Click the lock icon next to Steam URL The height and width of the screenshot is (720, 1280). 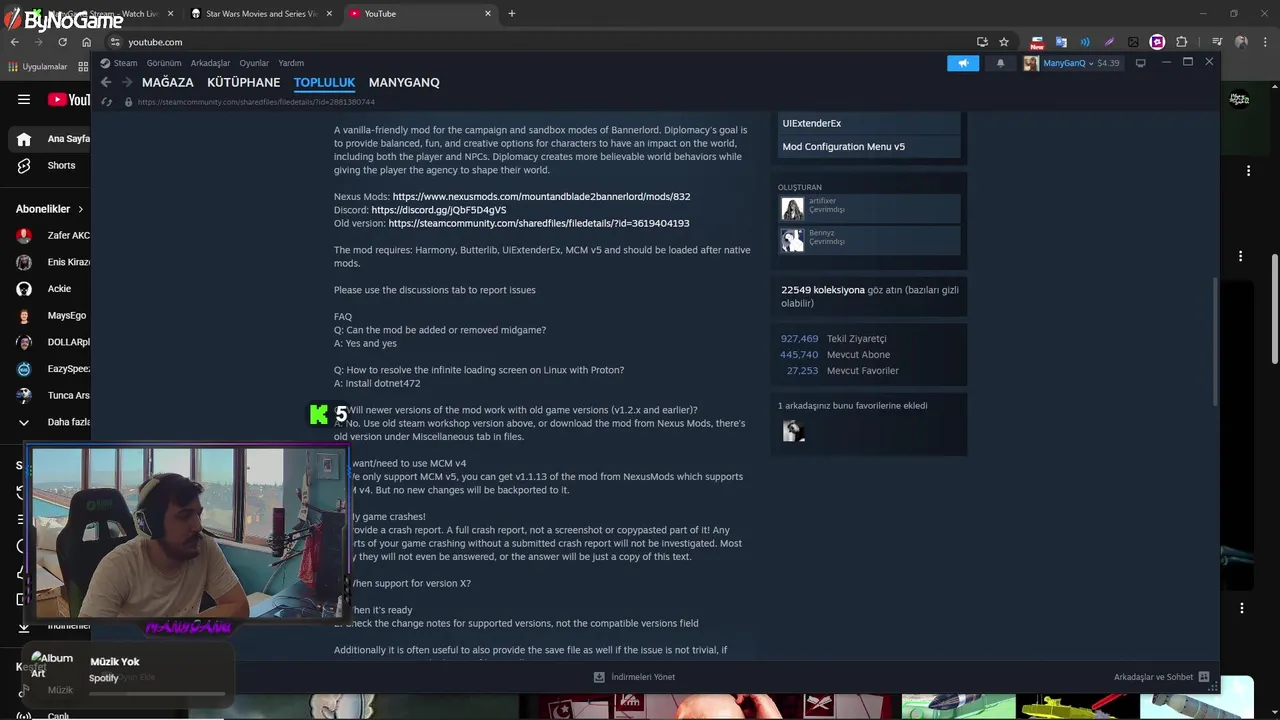click(x=128, y=101)
